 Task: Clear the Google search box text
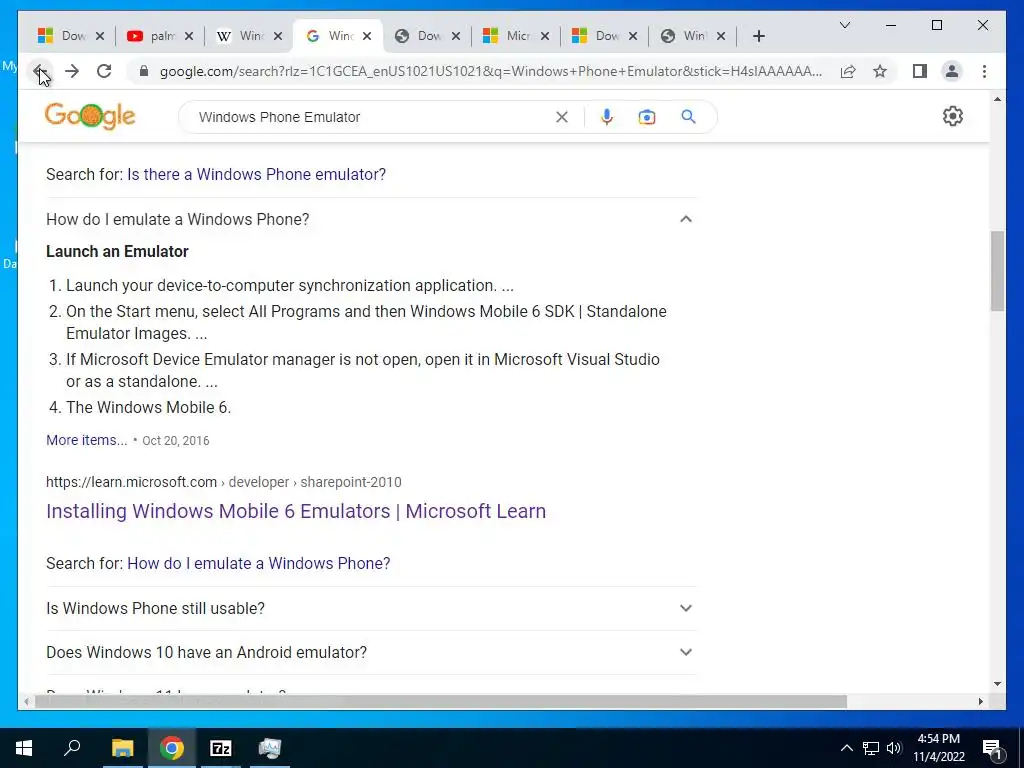tap(562, 117)
